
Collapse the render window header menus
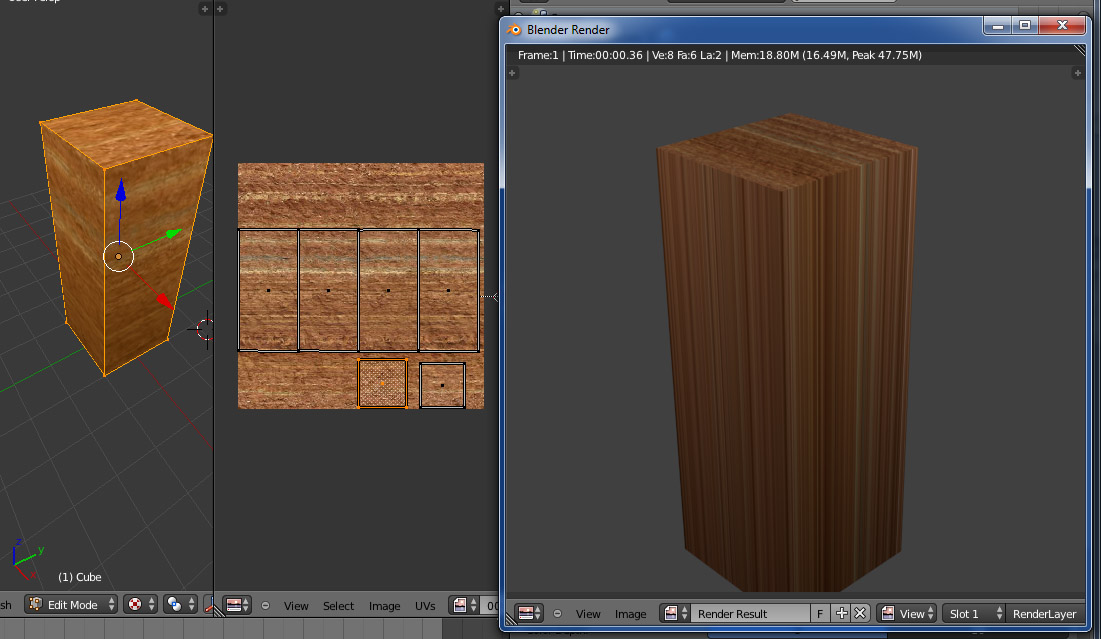point(557,614)
